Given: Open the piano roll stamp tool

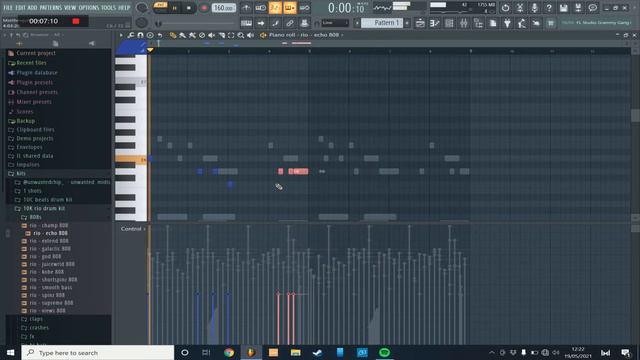Looking at the screenshot, I should [150, 35].
